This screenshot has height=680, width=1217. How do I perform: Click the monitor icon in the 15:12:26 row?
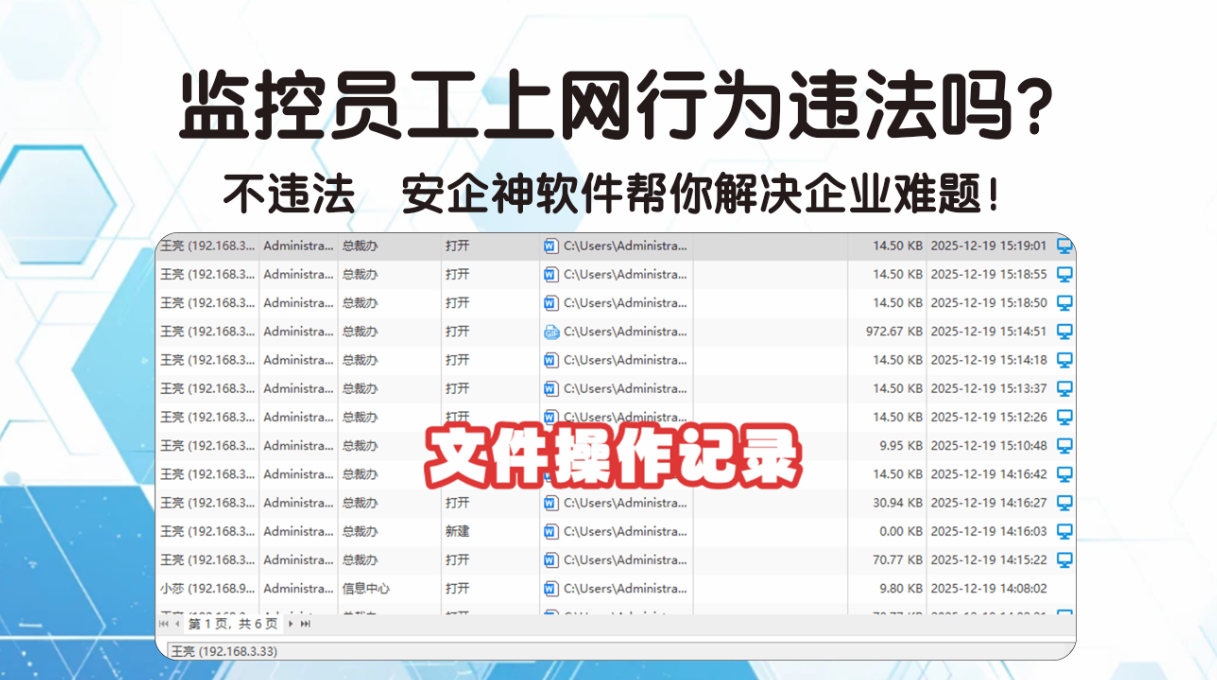(x=1064, y=417)
